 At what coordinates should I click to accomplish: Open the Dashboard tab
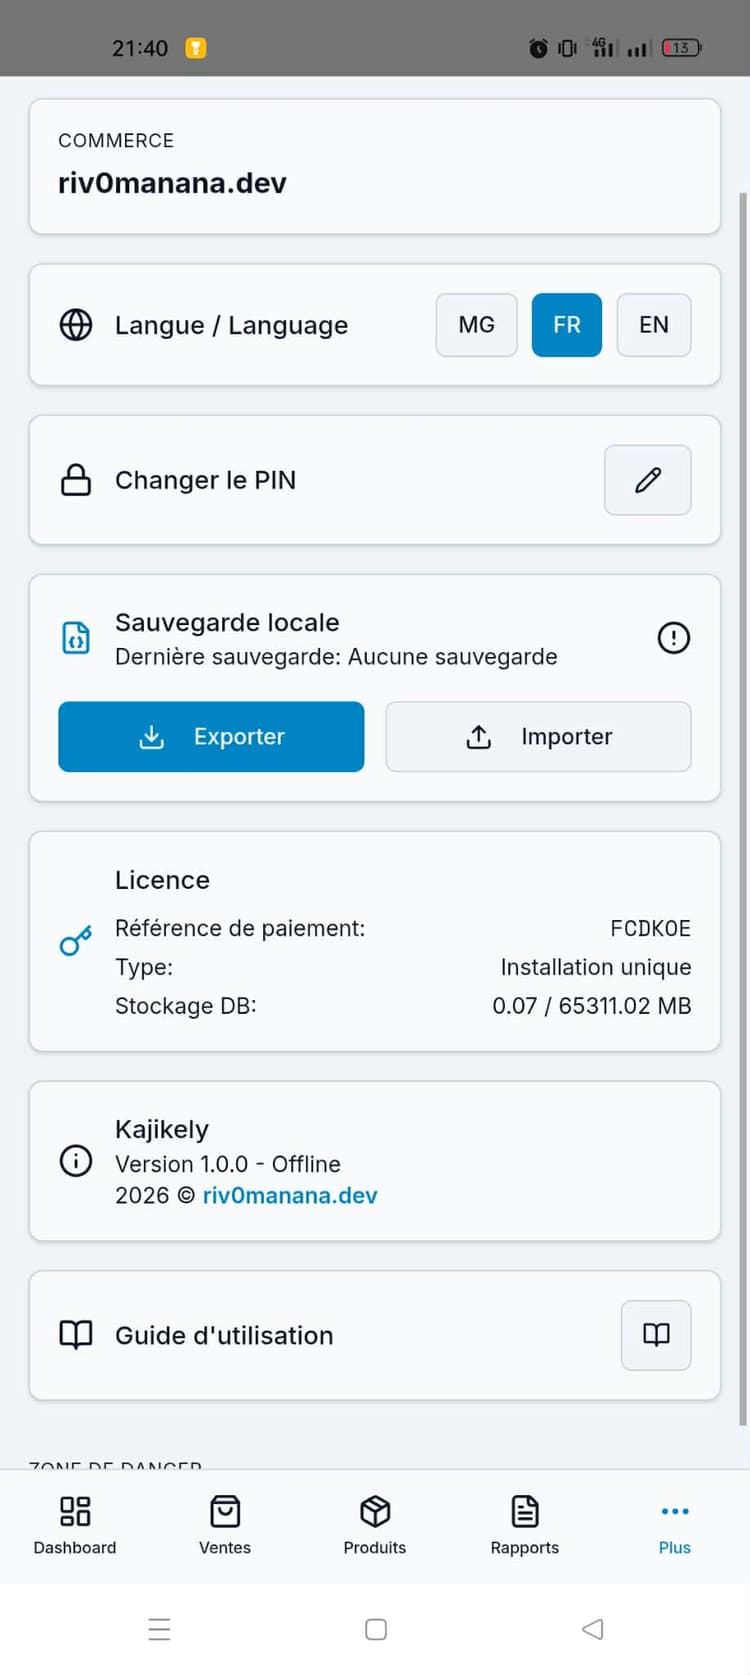[75, 1525]
